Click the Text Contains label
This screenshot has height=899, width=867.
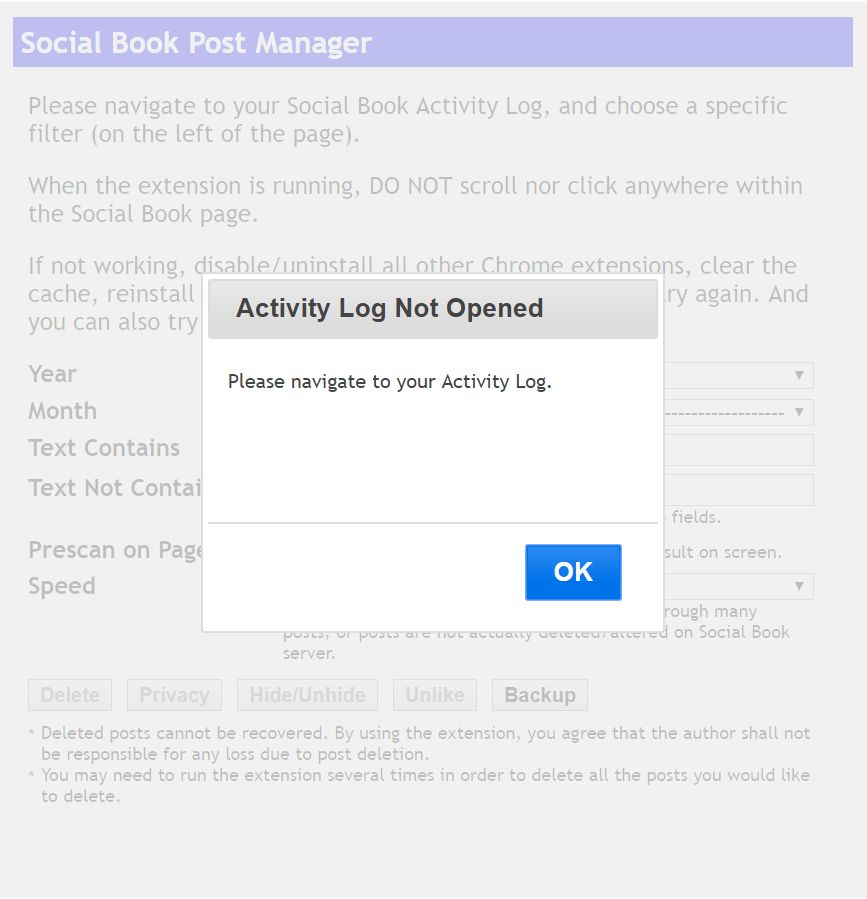point(104,448)
